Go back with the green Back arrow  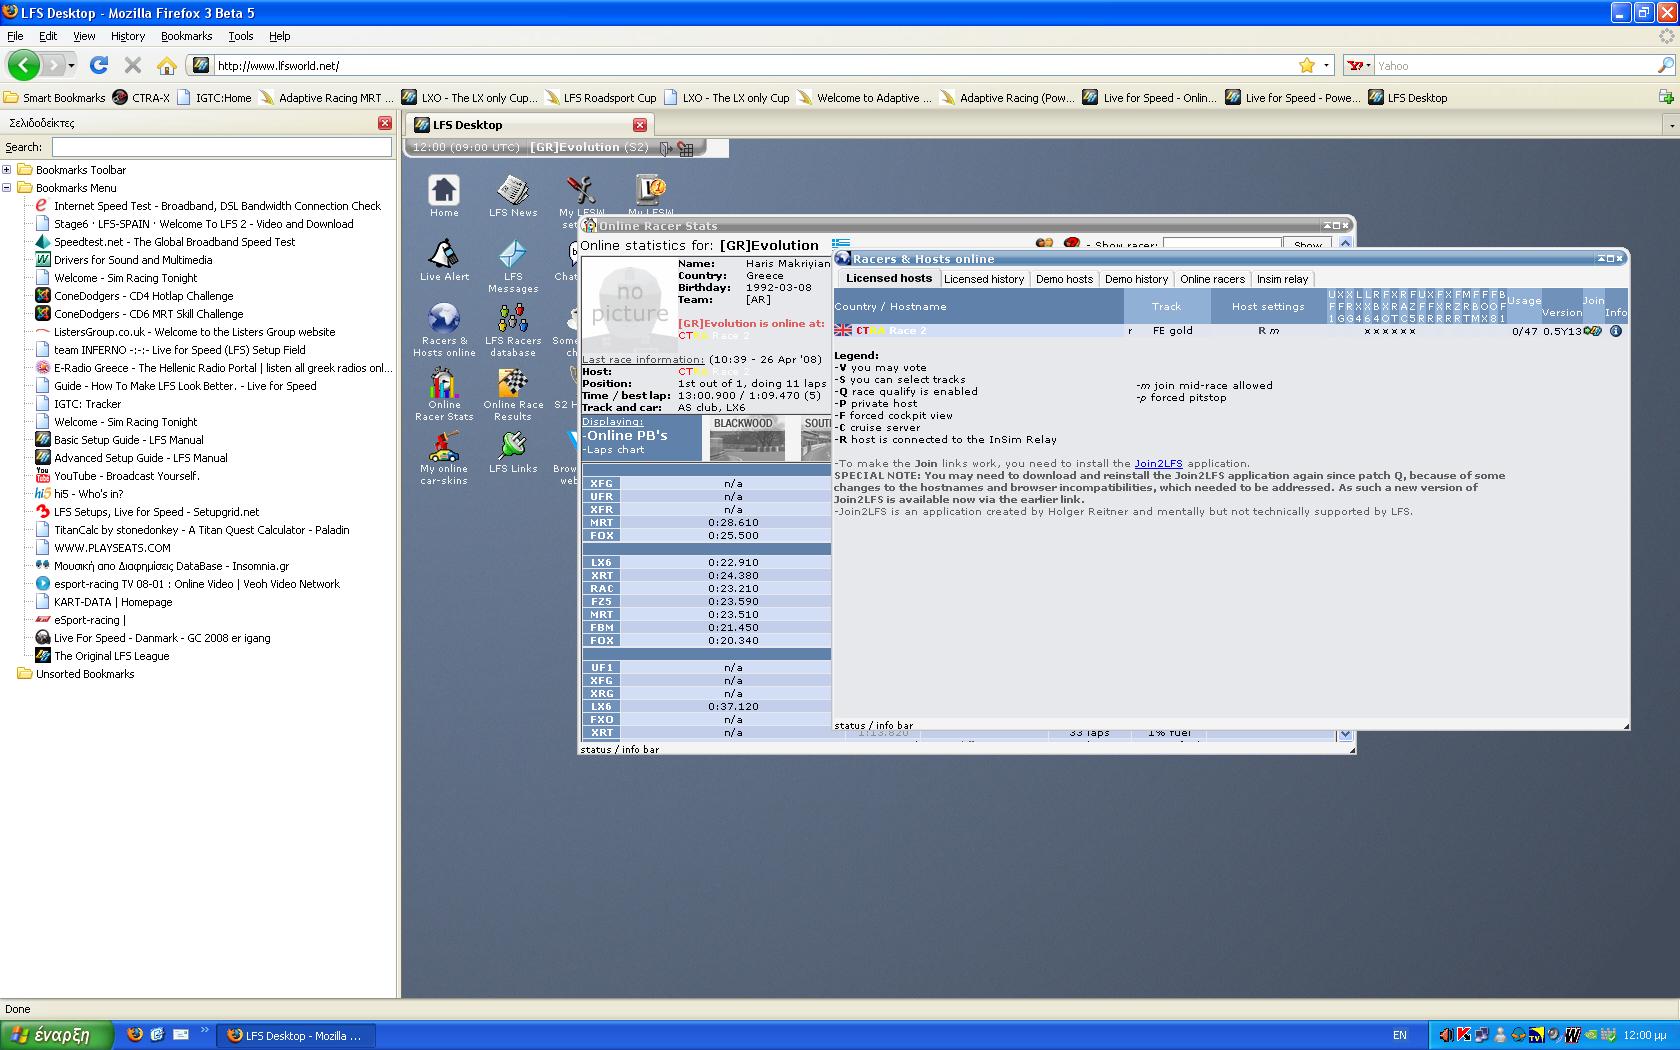point(24,65)
